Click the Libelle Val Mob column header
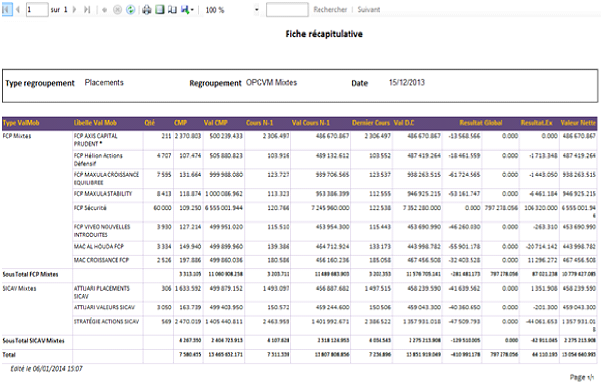Screen dimensions: 602x383 [x=95, y=123]
